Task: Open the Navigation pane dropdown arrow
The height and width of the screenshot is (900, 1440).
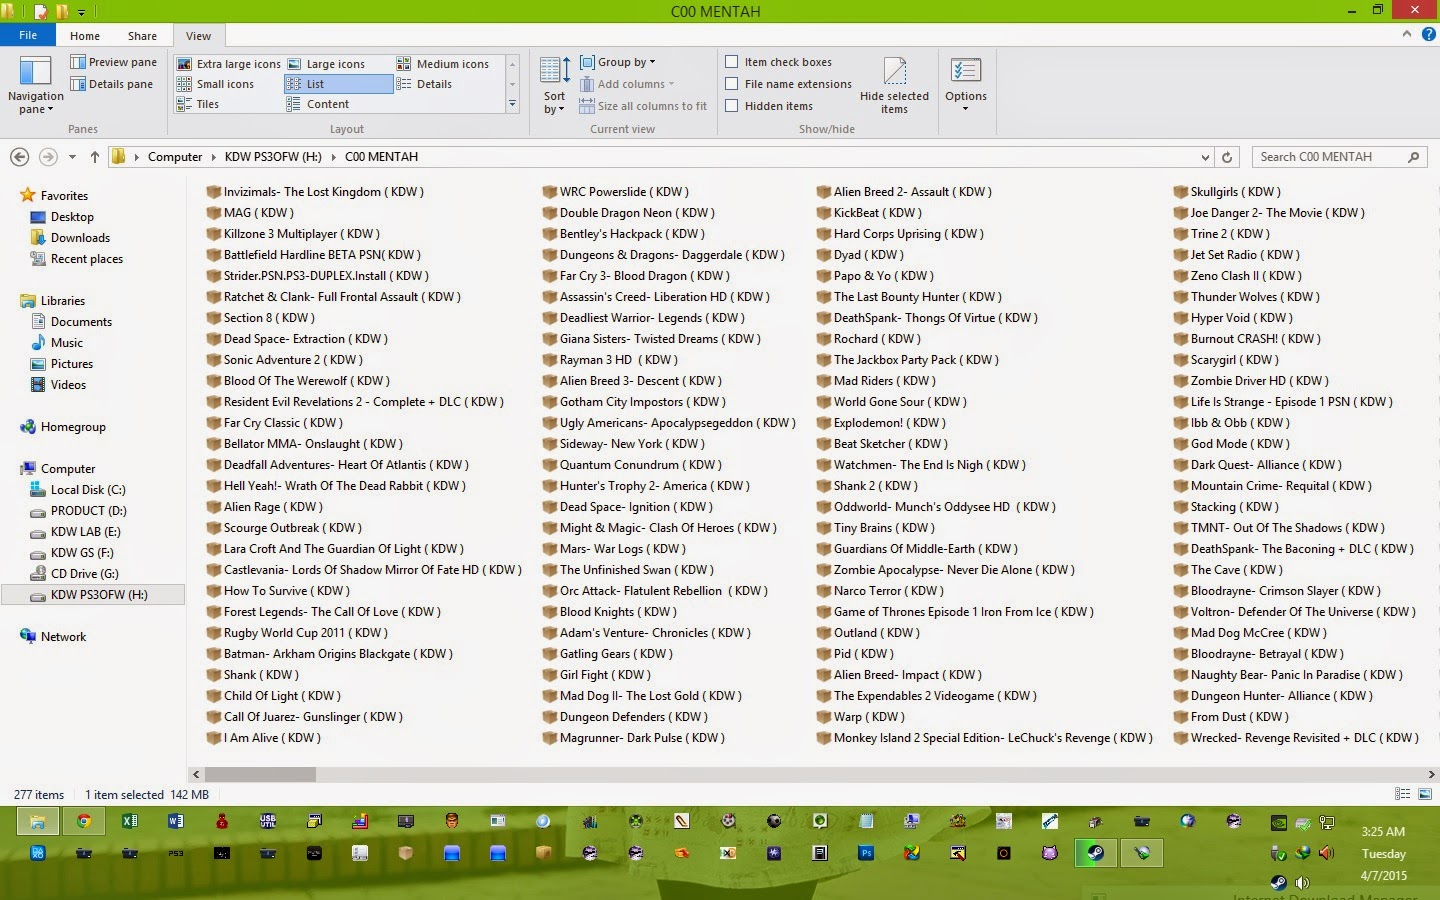Action: coord(51,109)
